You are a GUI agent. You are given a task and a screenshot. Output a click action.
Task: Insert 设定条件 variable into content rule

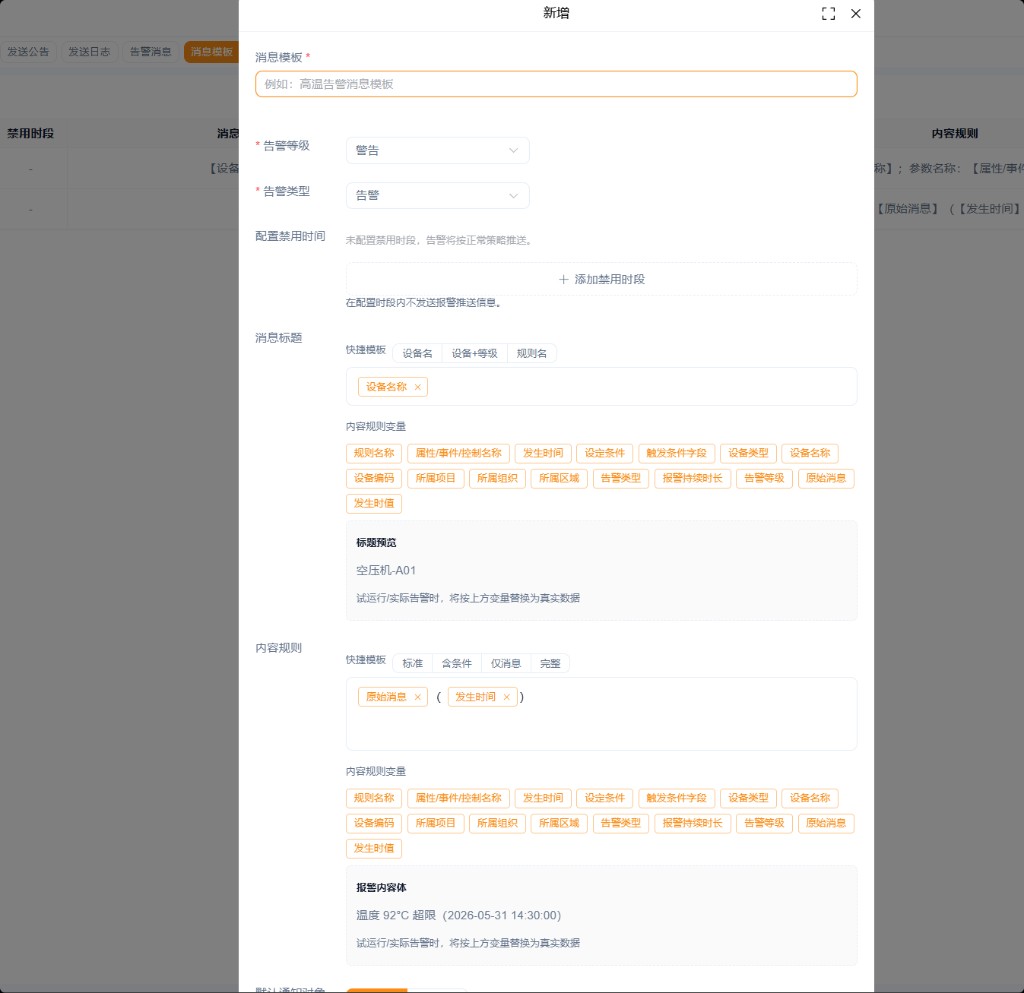[604, 798]
